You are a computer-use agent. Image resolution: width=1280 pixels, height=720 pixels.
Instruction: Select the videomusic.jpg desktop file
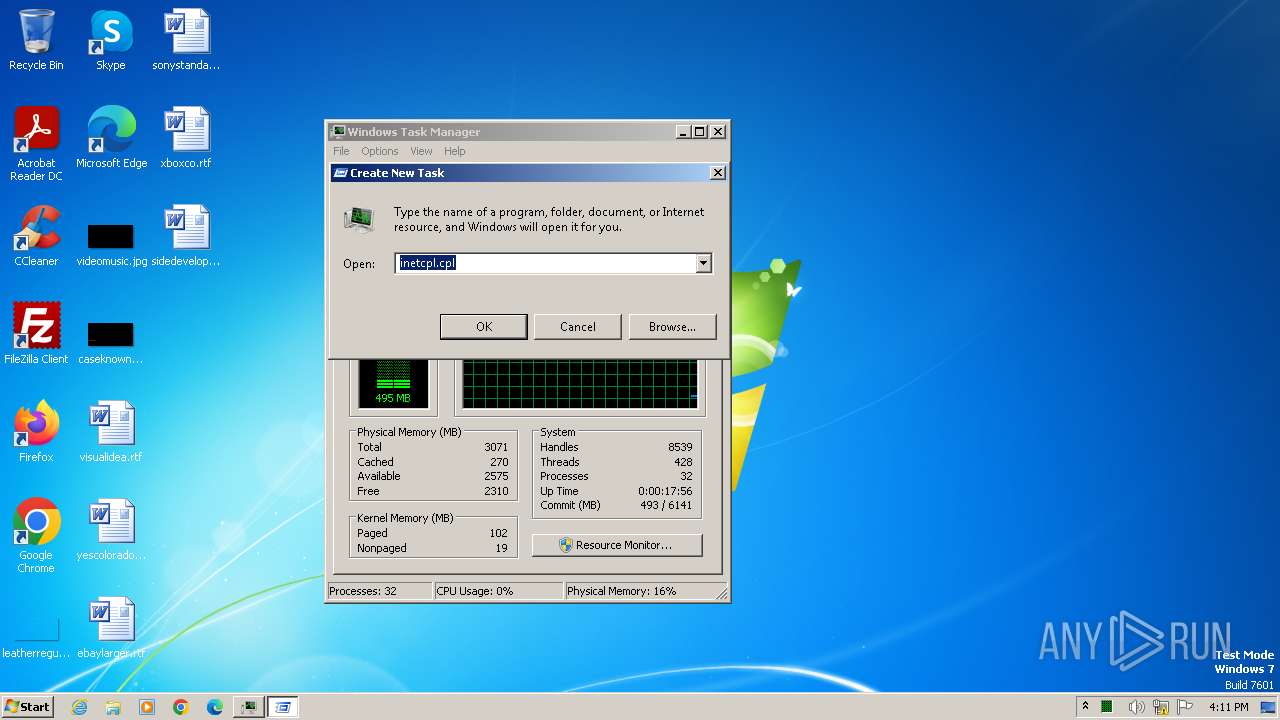pyautogui.click(x=111, y=246)
